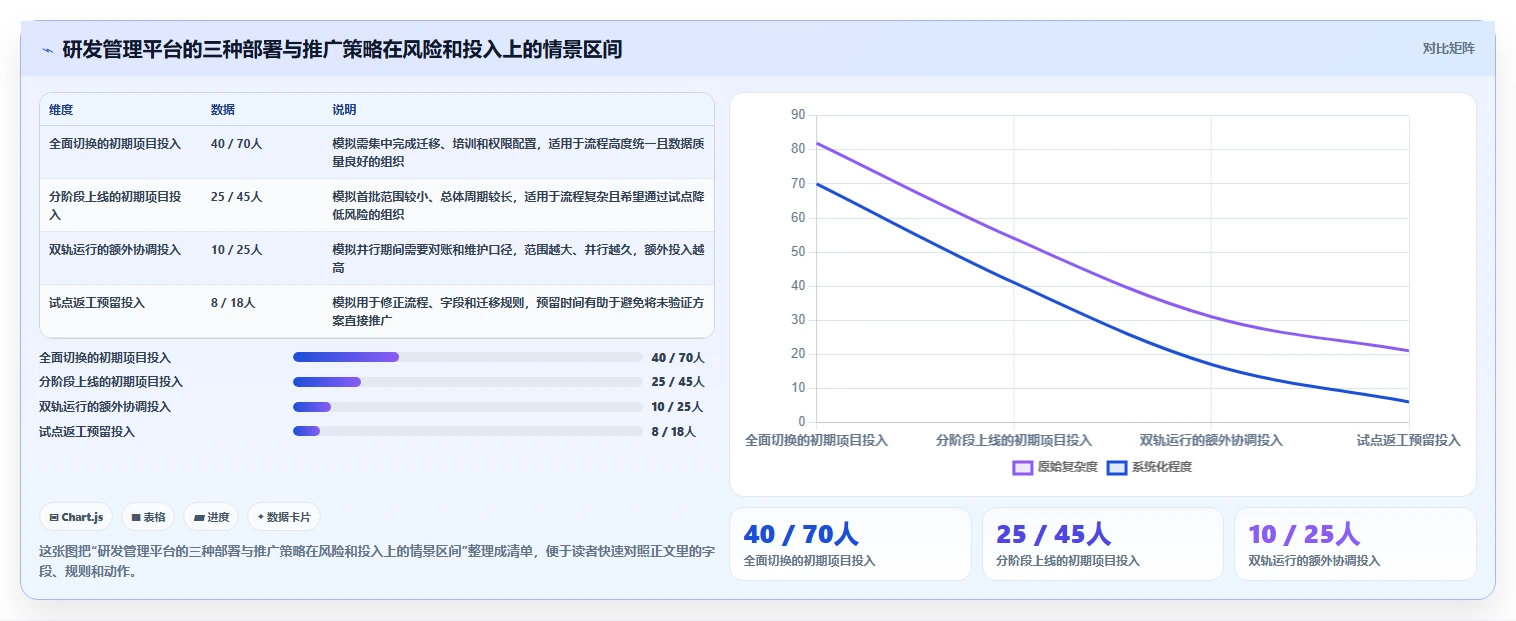Click the blue 系统化程度 legend swatch
Viewport: 1516px width, 621px height.
(x=1116, y=467)
